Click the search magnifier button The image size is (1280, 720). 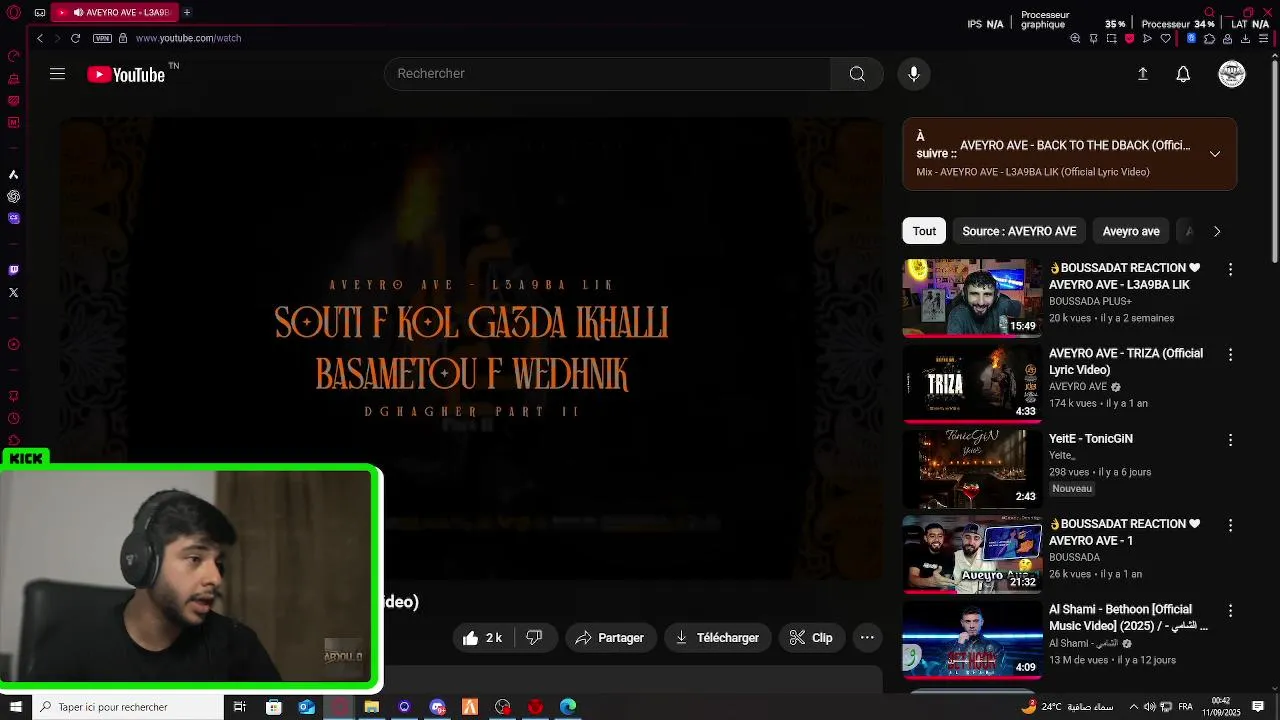[857, 74]
